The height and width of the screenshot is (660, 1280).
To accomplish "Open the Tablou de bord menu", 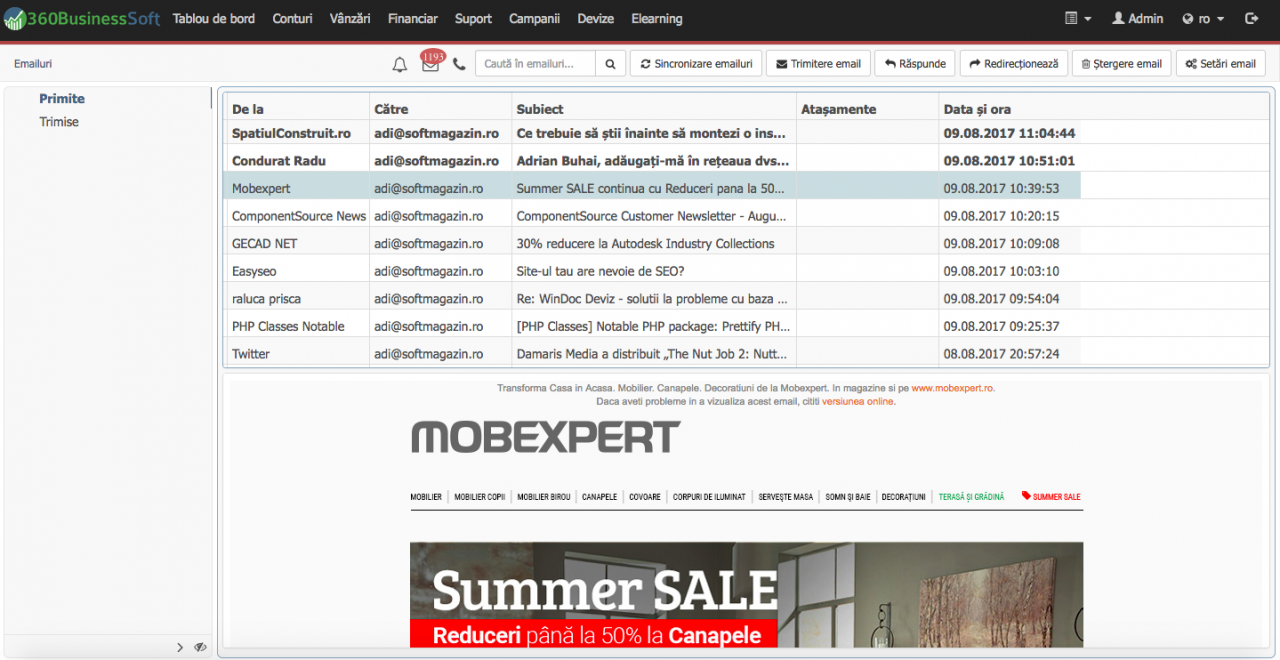I will 214,19.
